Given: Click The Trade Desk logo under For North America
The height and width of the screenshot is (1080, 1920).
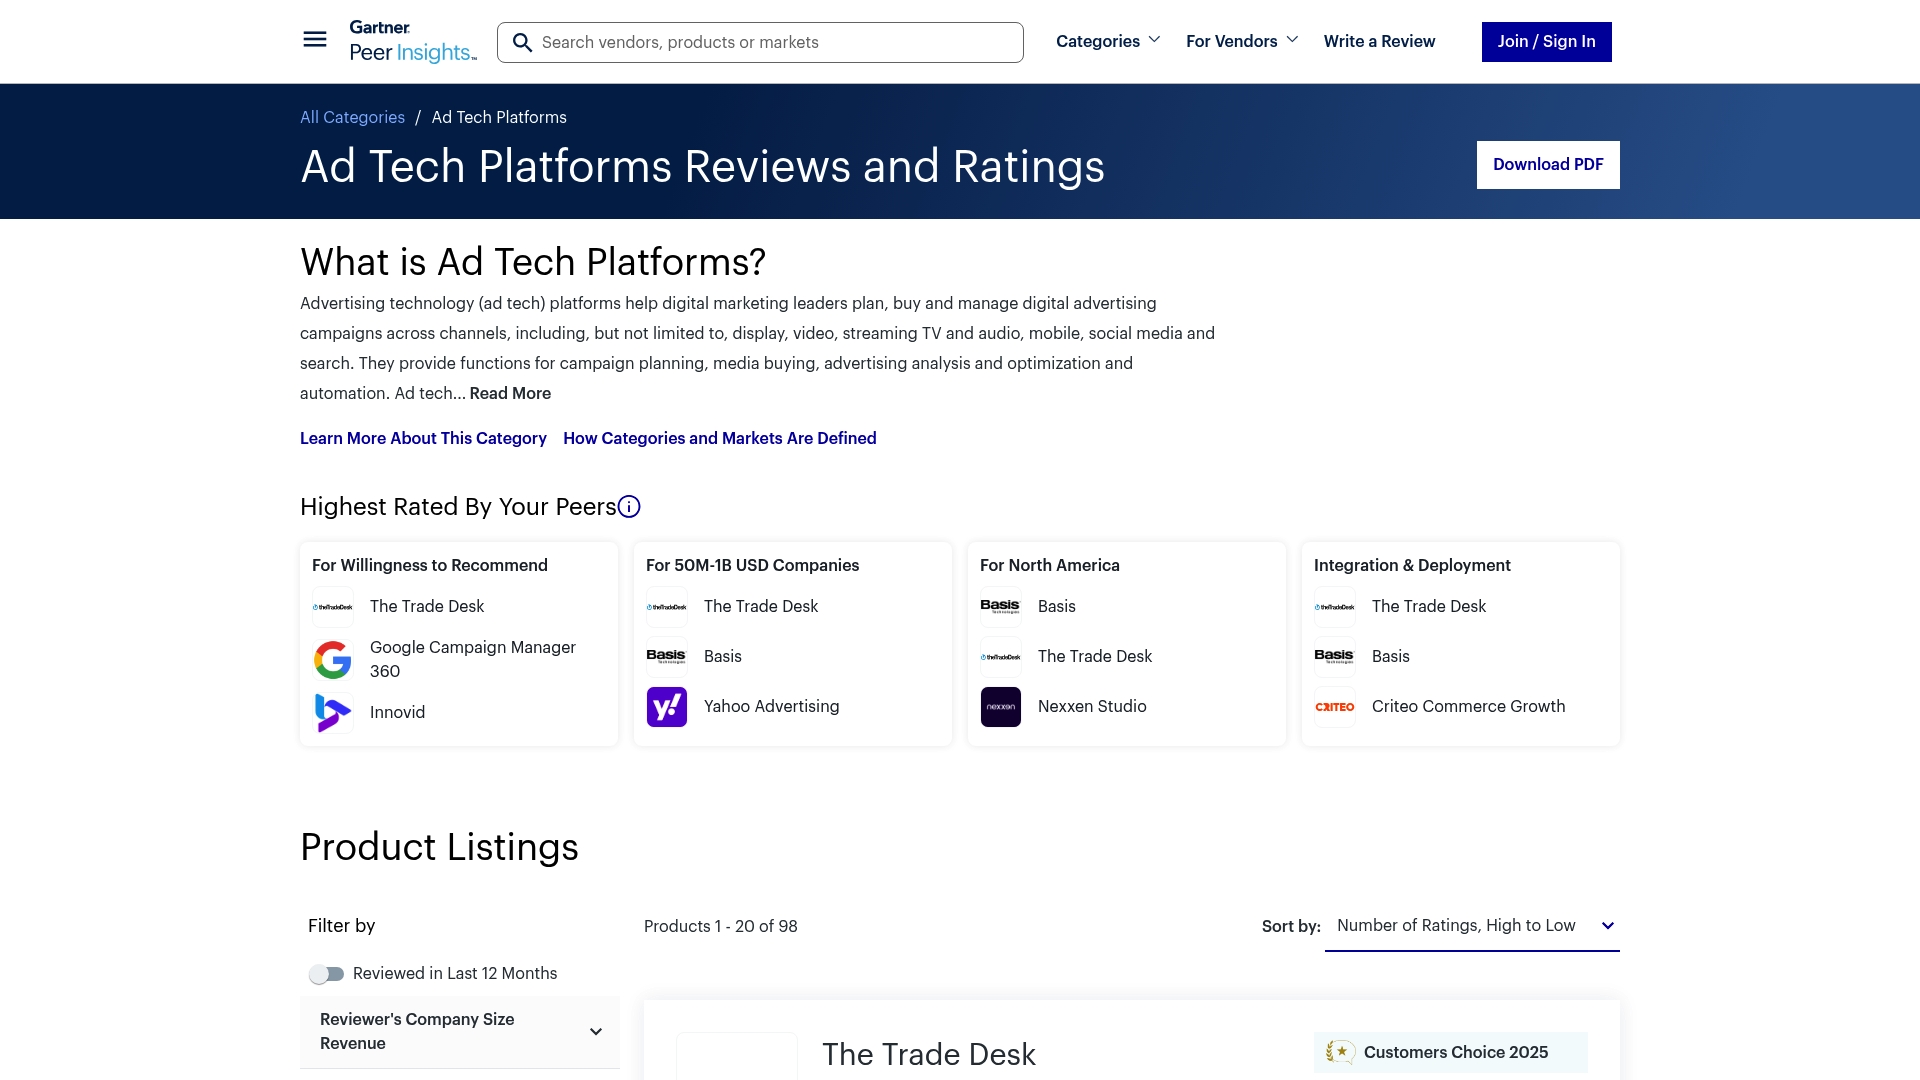Looking at the screenshot, I should coord(1001,657).
